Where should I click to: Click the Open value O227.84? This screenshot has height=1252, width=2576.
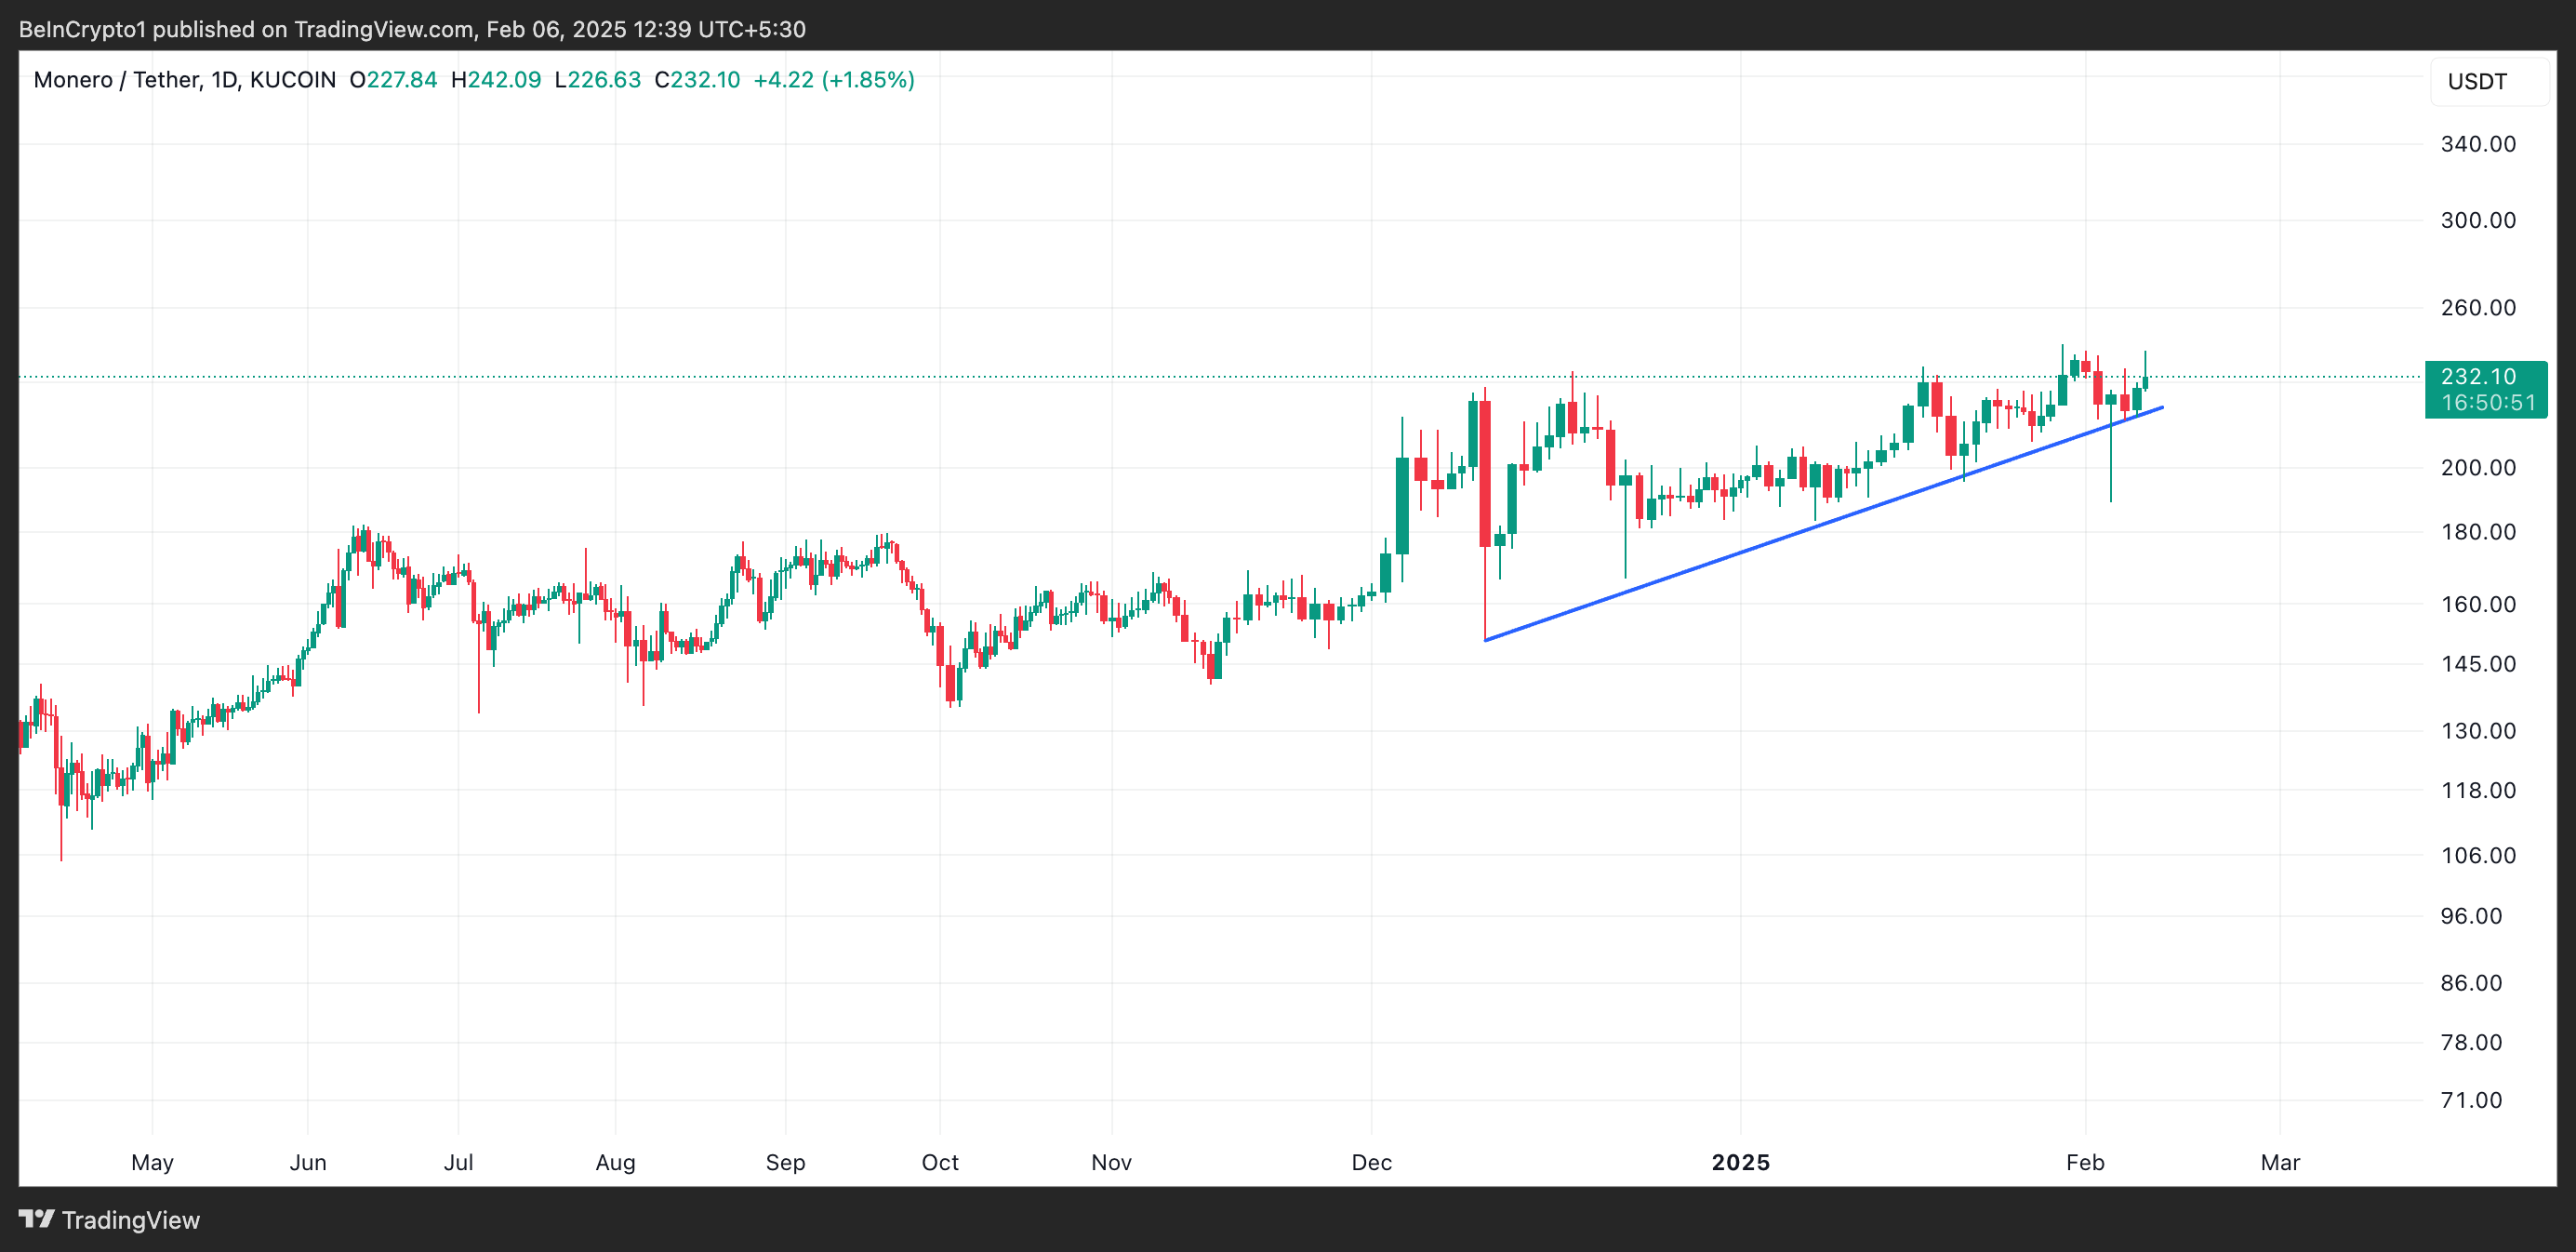[393, 80]
